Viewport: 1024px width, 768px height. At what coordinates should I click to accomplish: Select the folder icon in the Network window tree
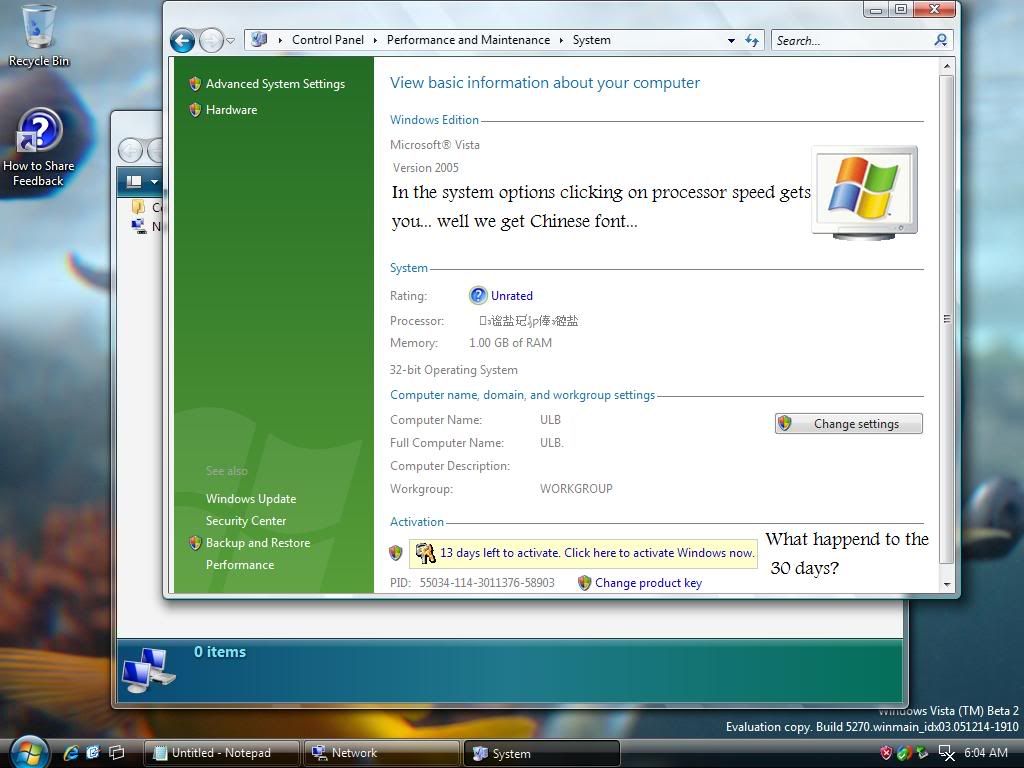pos(138,208)
